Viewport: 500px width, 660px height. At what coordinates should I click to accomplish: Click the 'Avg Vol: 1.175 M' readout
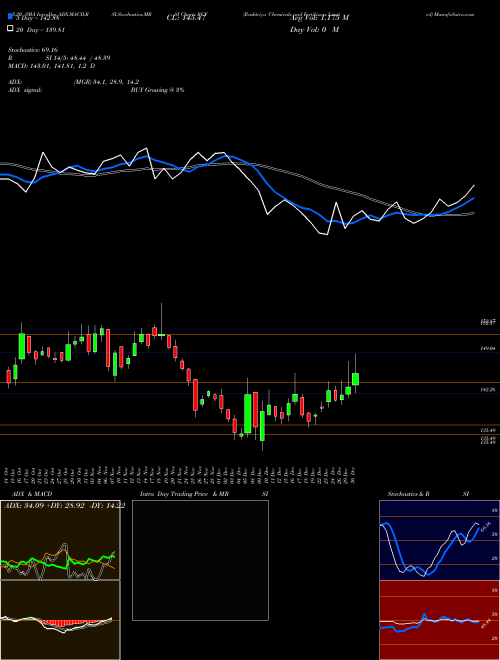click(x=319, y=18)
